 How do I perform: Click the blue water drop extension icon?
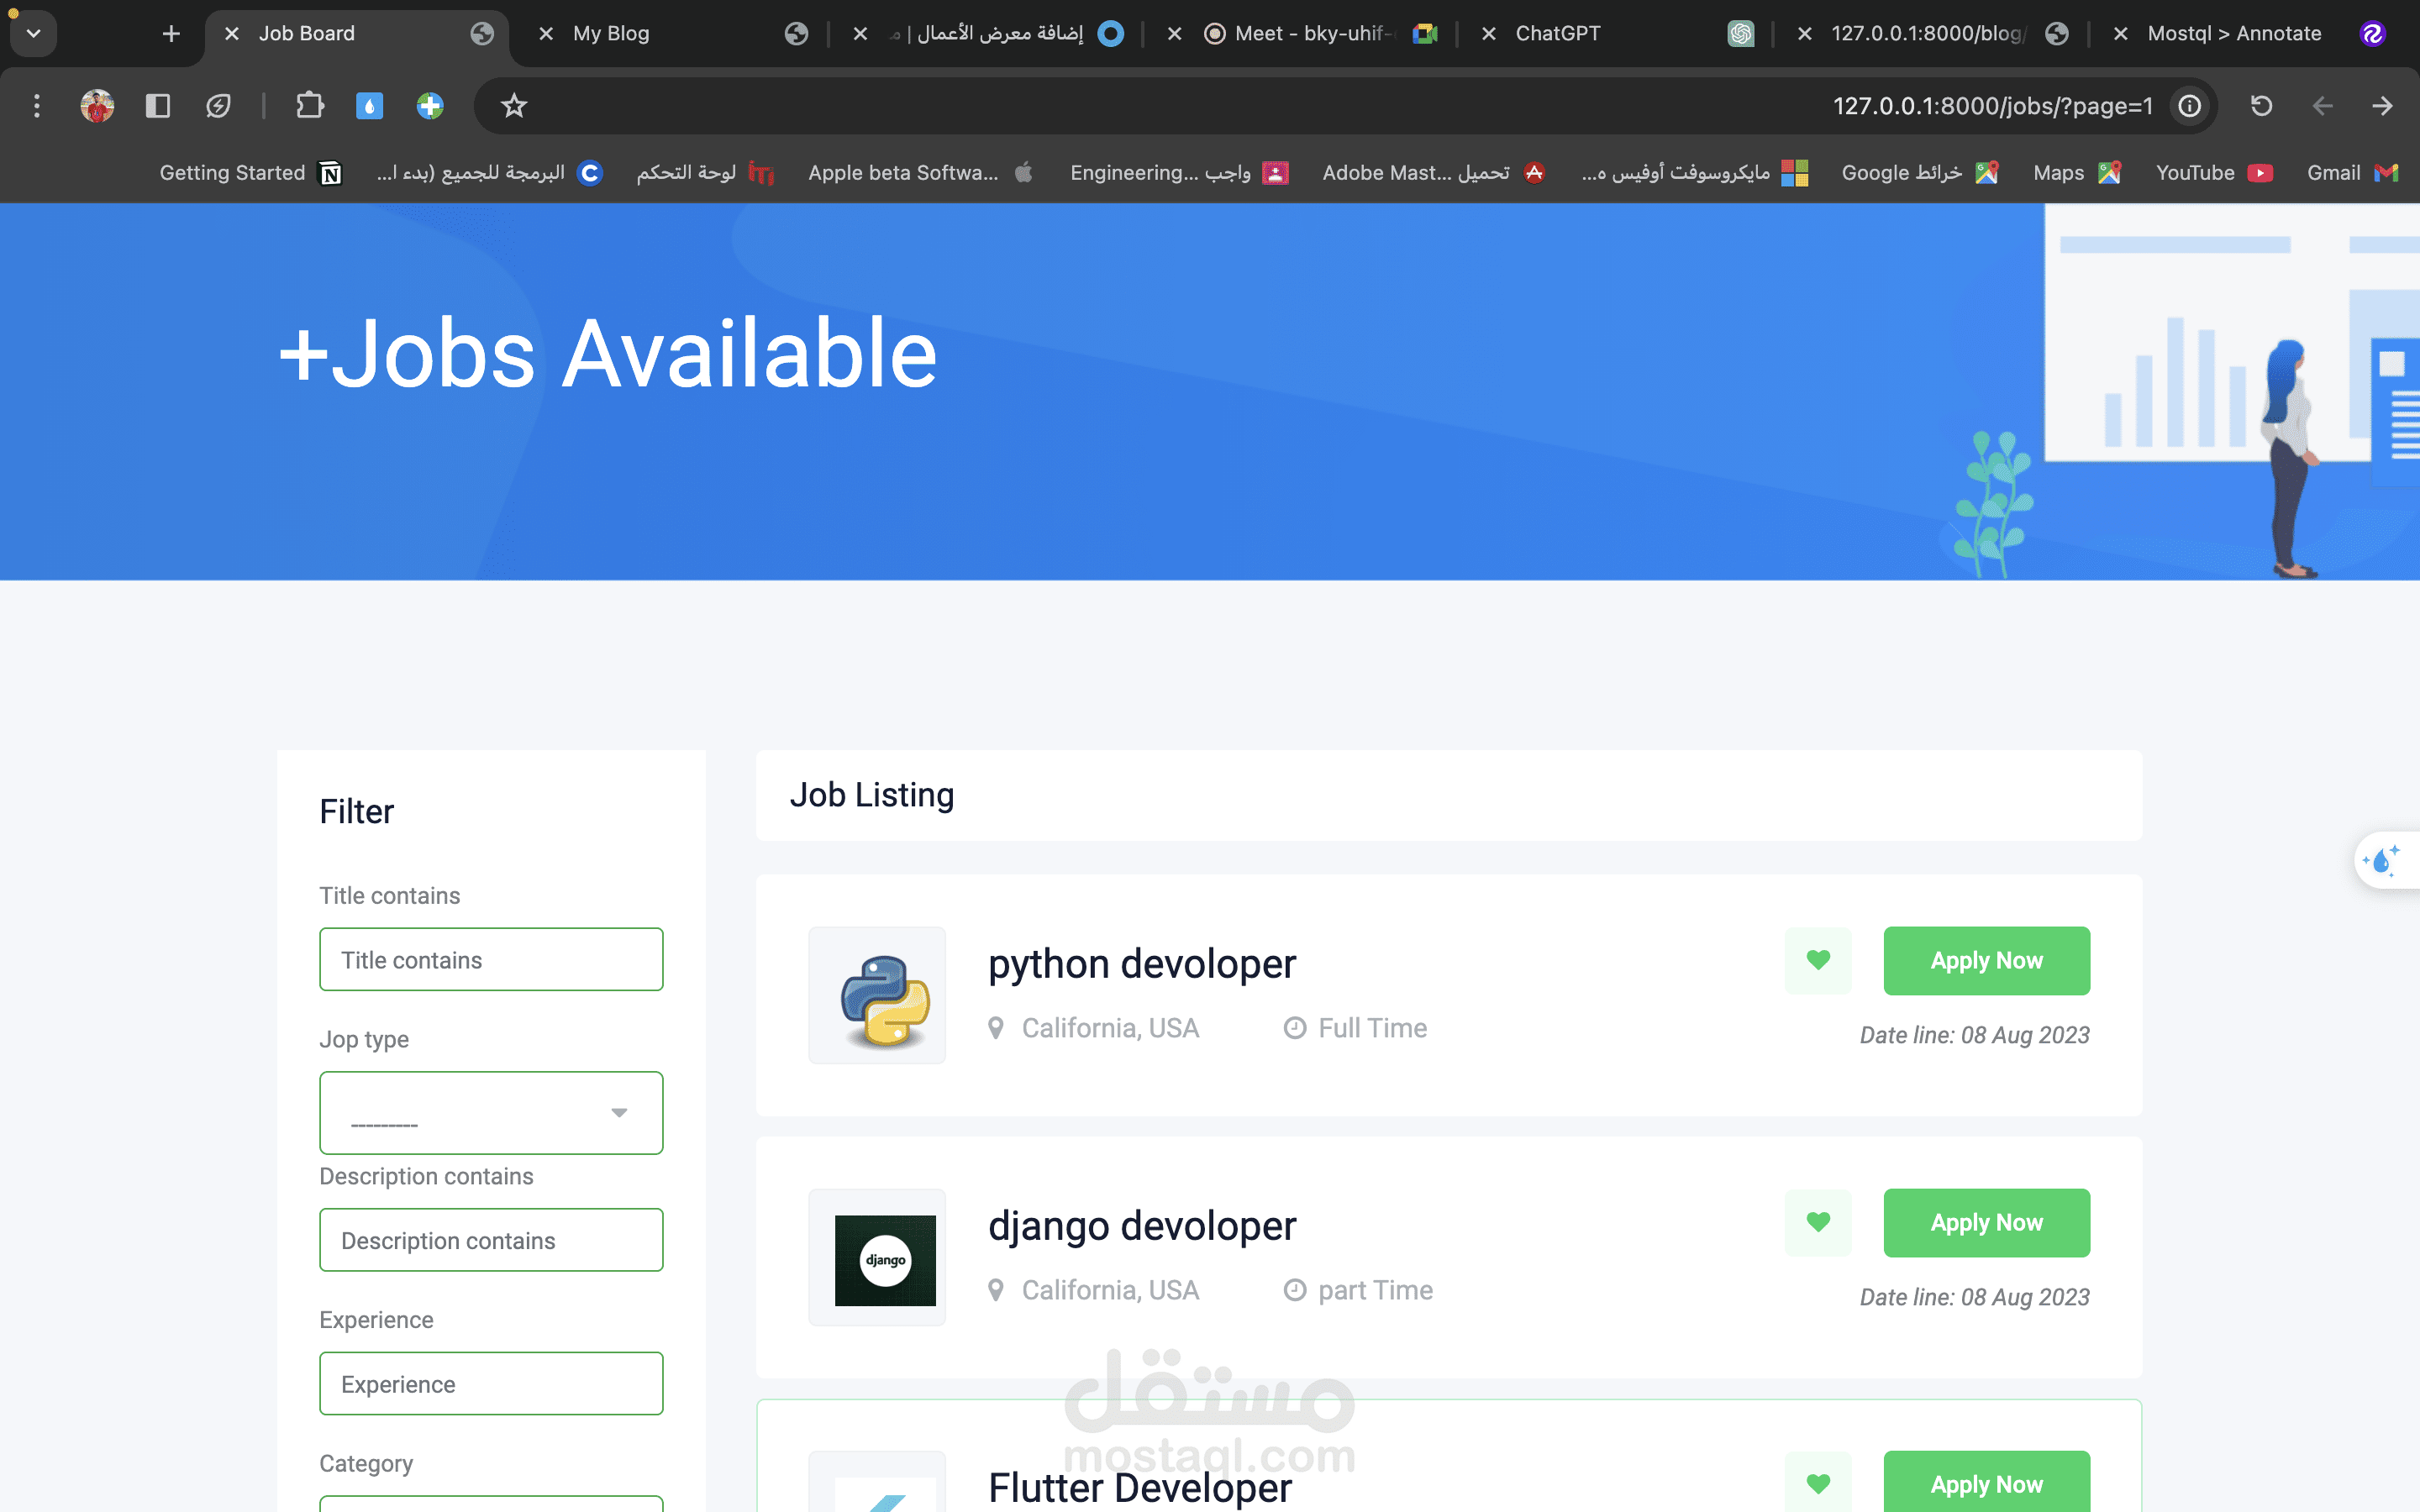[x=370, y=106]
